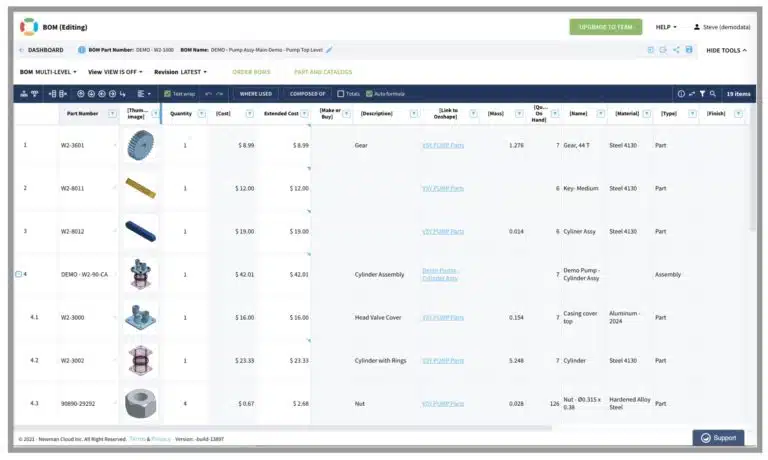Click the WHERE USED button
768x460 pixels.
[256, 94]
